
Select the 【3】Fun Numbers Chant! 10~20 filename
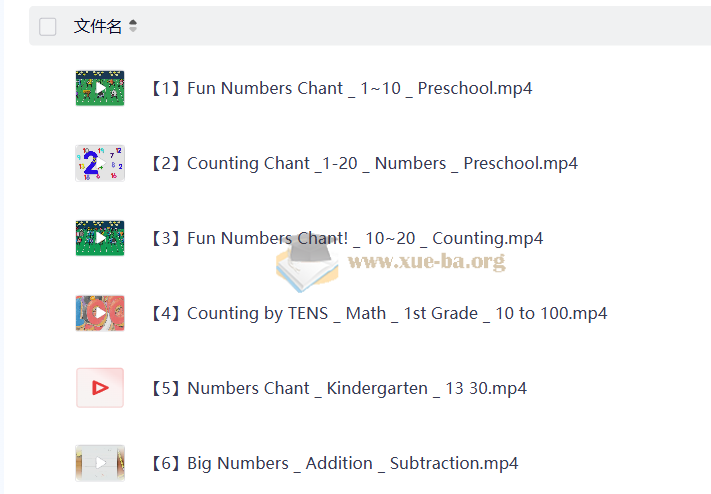pos(345,238)
